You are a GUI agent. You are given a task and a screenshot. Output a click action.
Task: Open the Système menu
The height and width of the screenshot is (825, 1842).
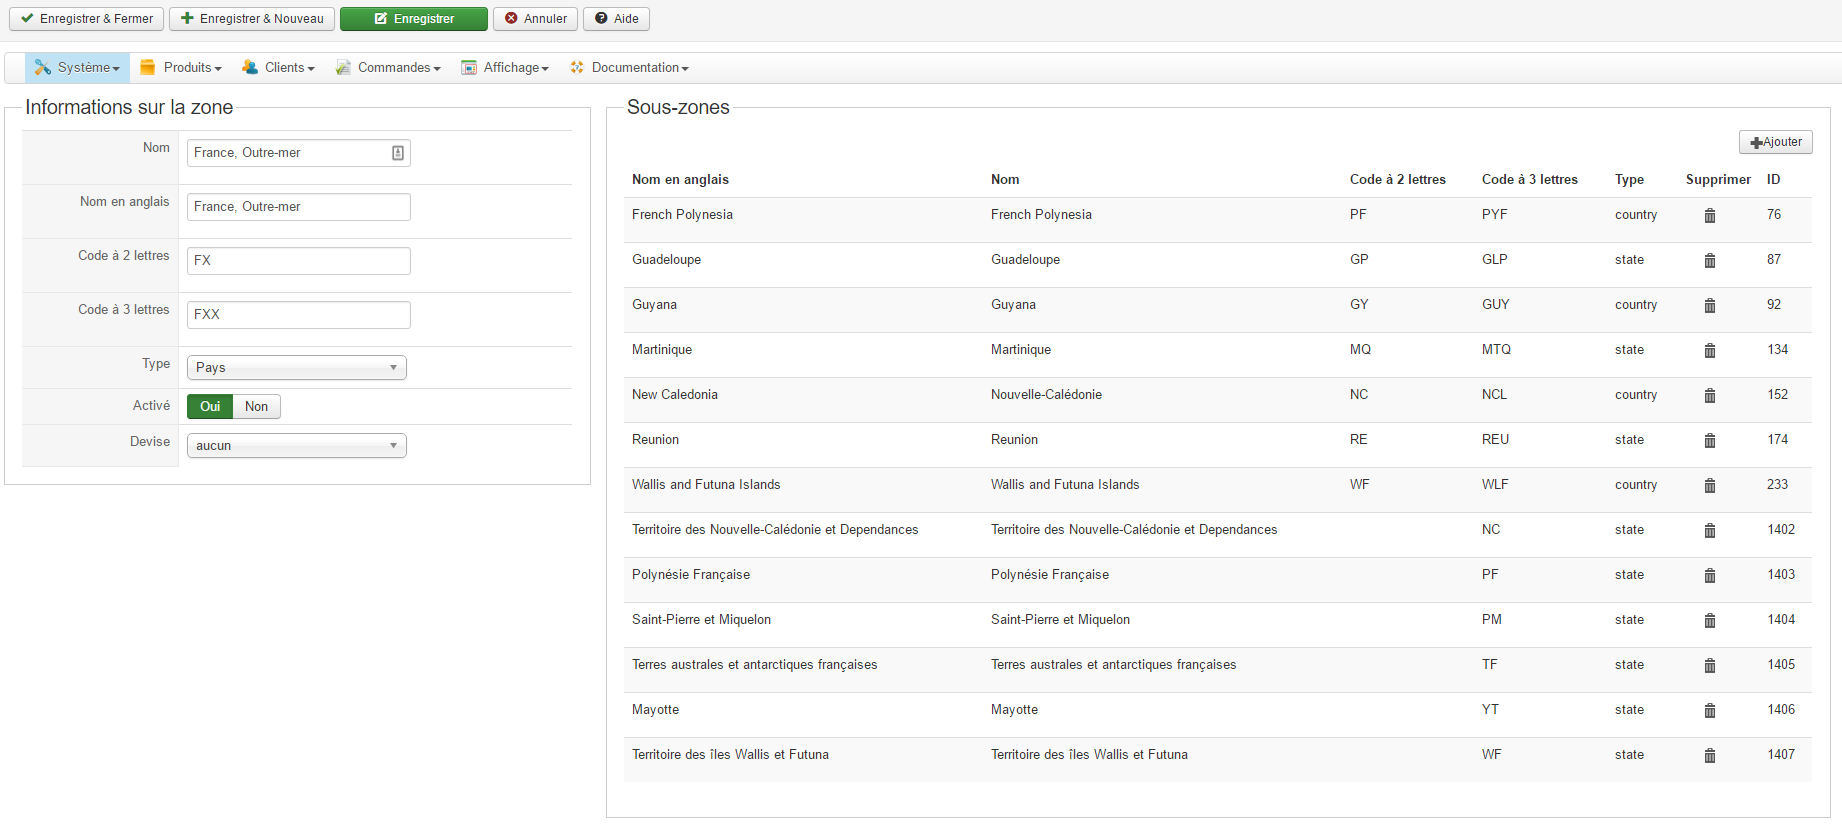77,68
